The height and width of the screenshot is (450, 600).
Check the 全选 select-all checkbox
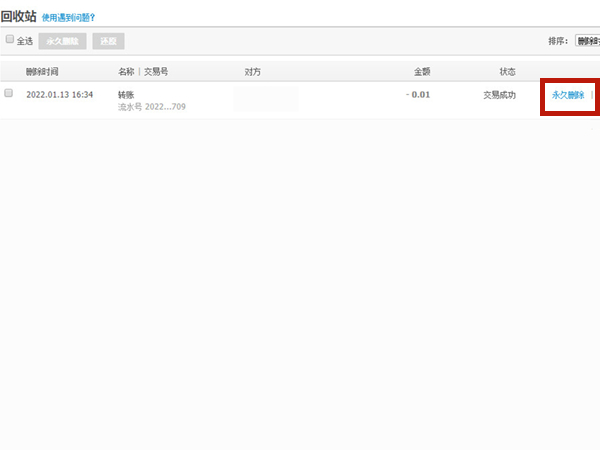click(x=10, y=40)
